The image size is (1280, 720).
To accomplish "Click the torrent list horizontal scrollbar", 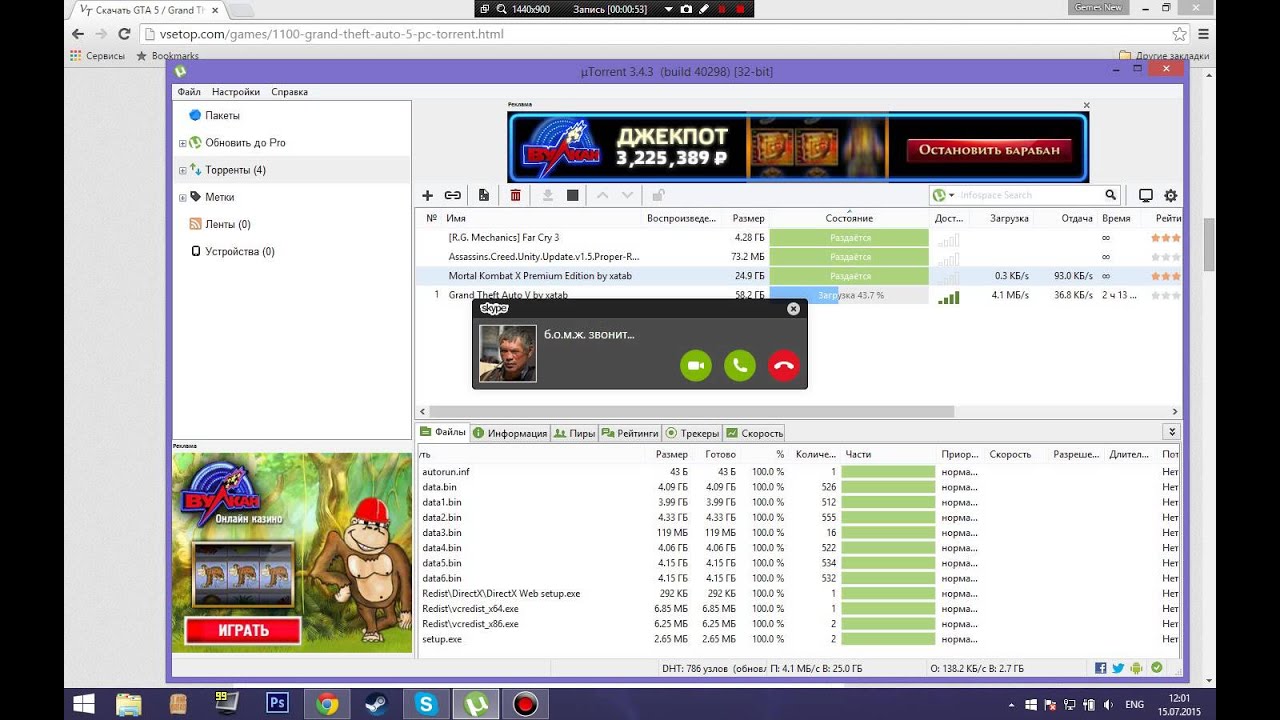I will [690, 411].
